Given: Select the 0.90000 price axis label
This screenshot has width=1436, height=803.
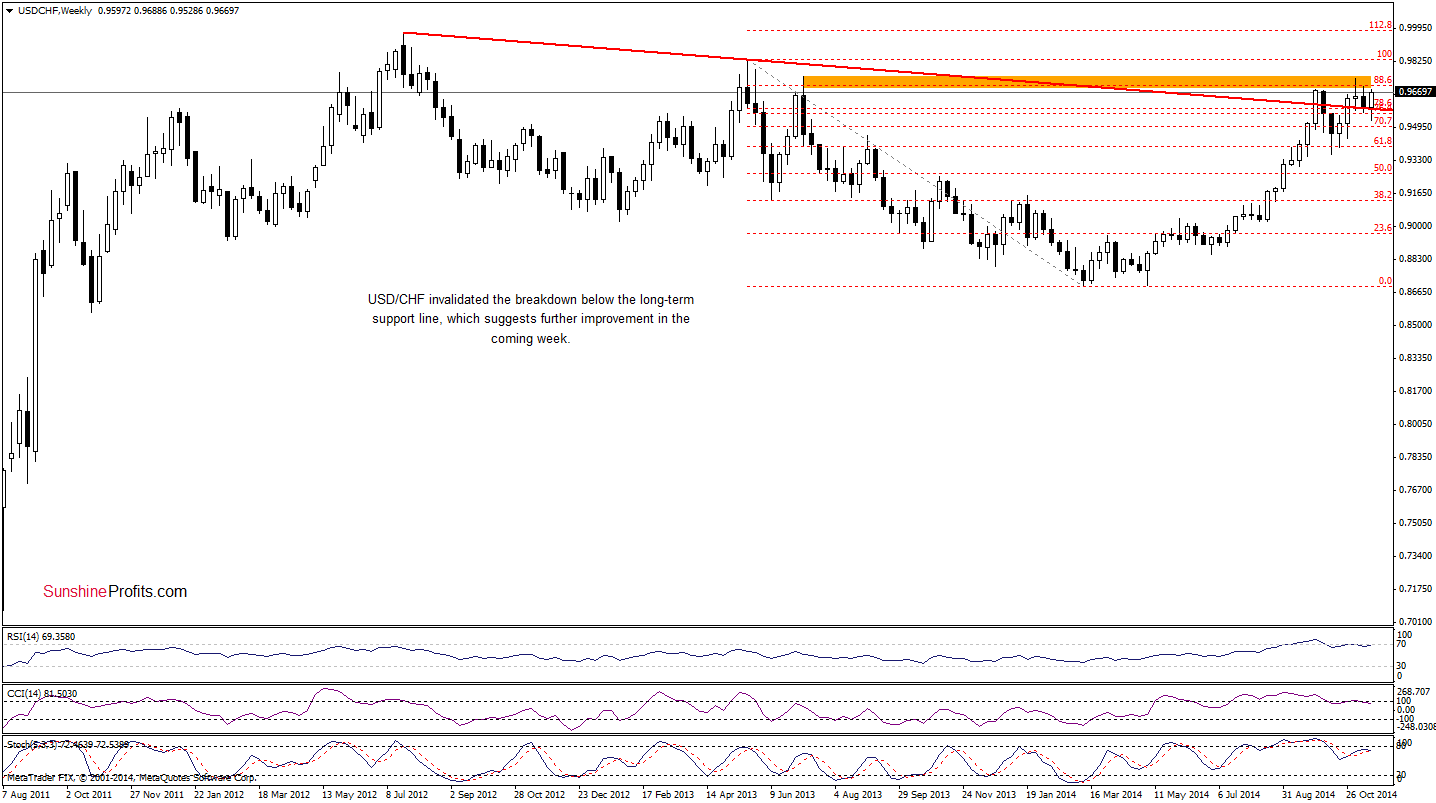Looking at the screenshot, I should (1415, 226).
